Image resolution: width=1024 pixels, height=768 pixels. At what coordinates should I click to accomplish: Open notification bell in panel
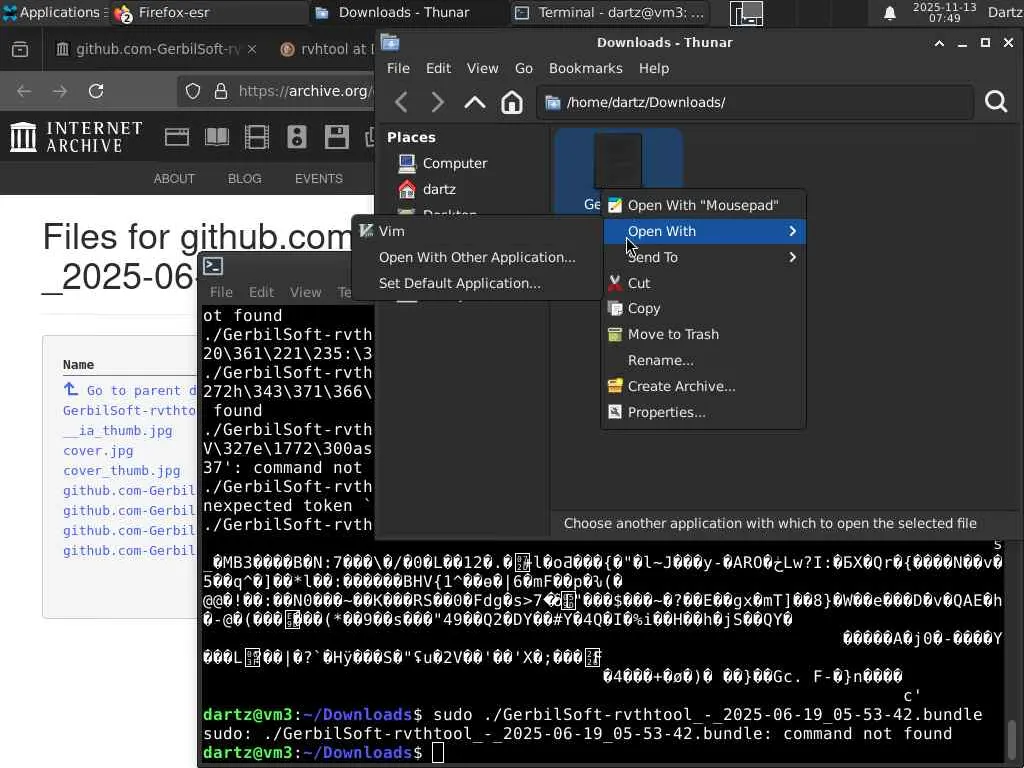click(889, 13)
